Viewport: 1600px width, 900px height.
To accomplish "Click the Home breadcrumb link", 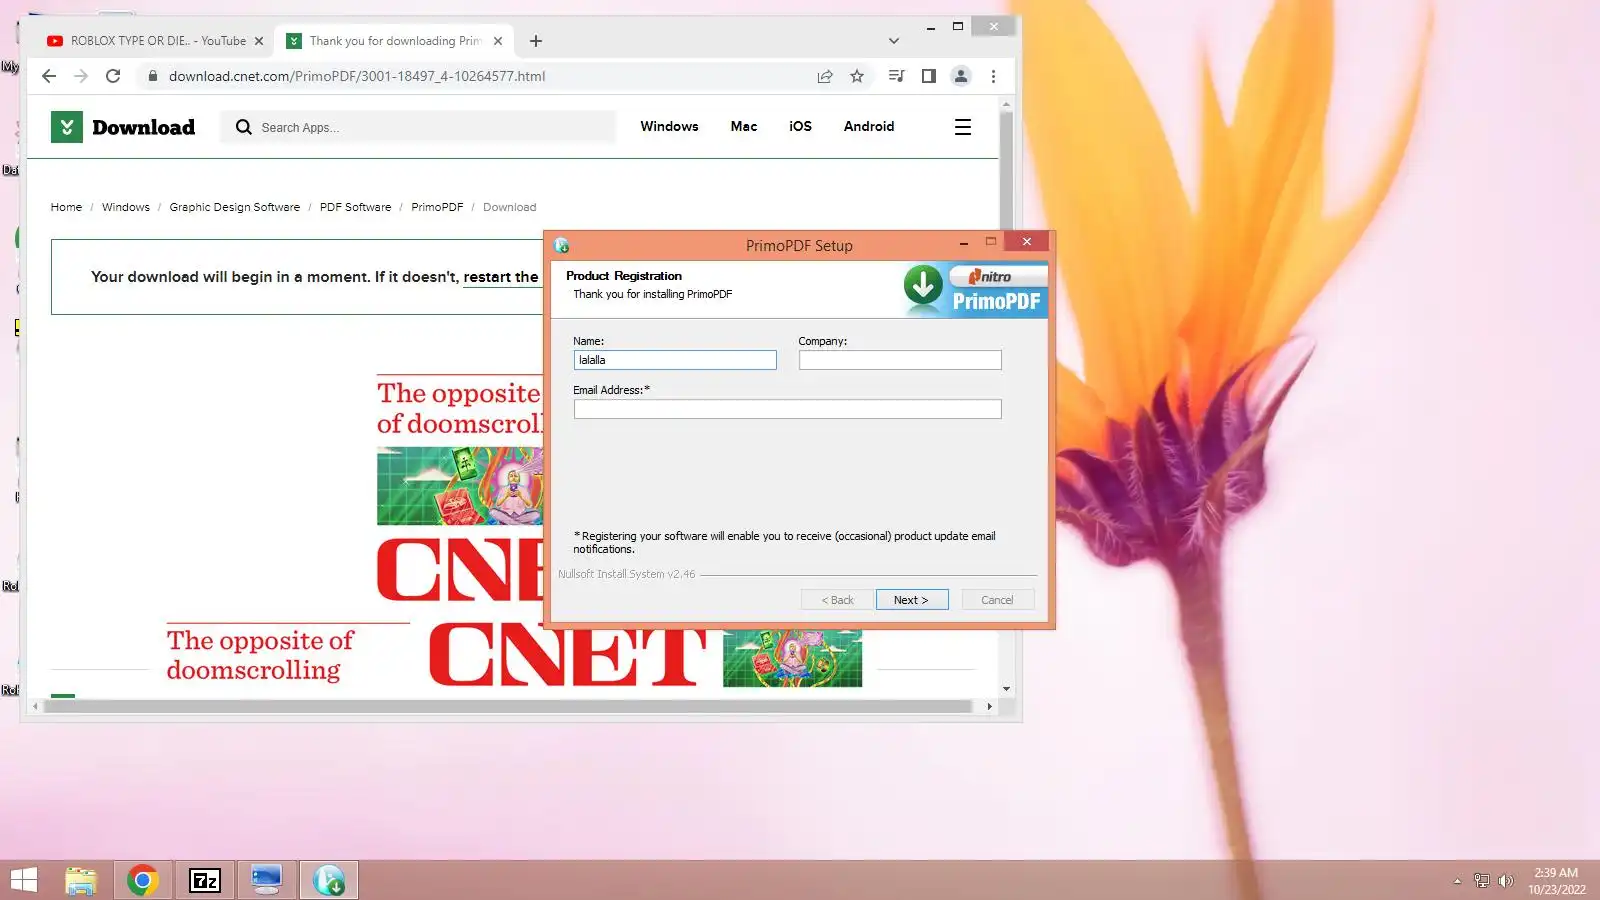I will 66,207.
